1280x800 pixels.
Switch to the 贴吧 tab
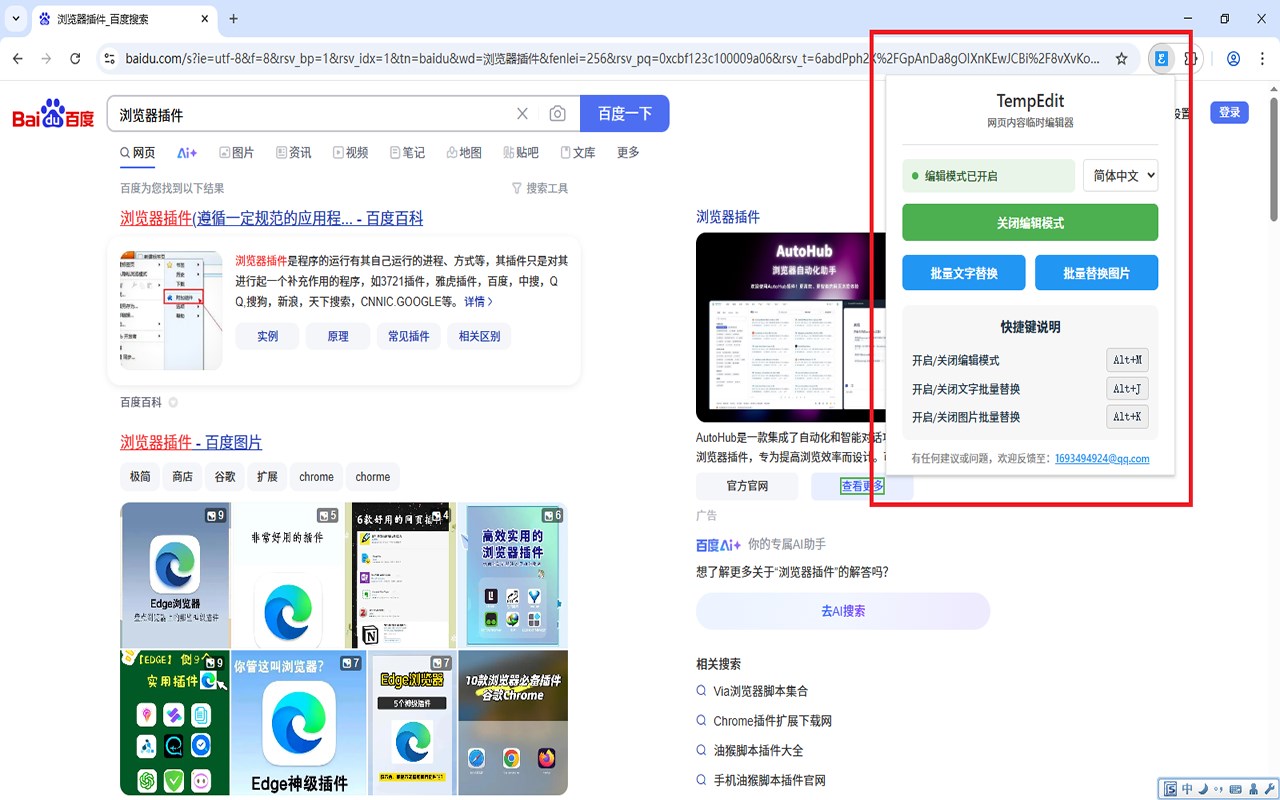(521, 153)
